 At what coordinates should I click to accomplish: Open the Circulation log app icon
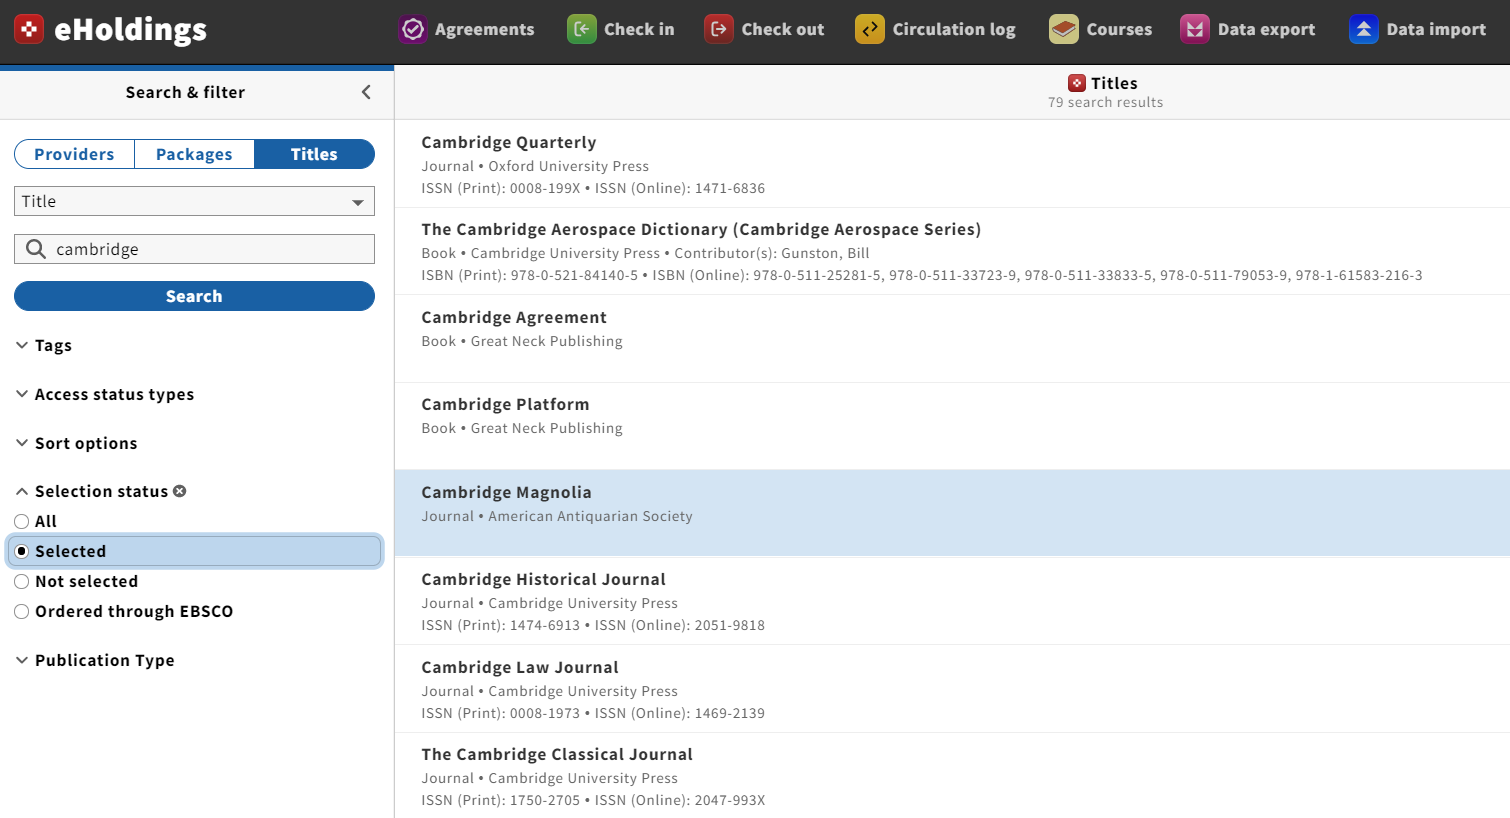(x=870, y=29)
